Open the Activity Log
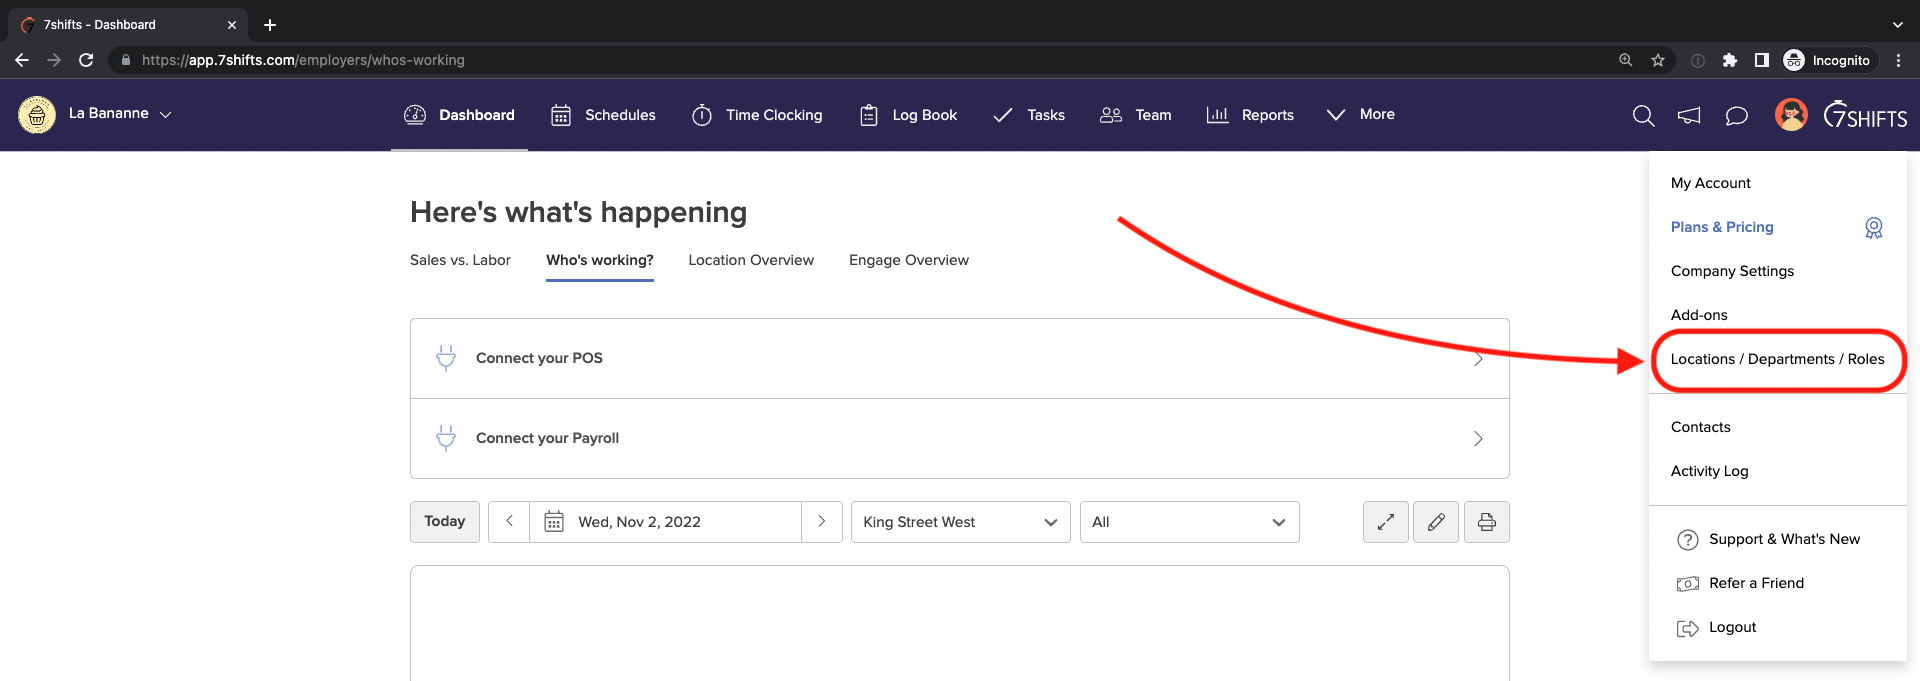The width and height of the screenshot is (1920, 681). pos(1709,471)
